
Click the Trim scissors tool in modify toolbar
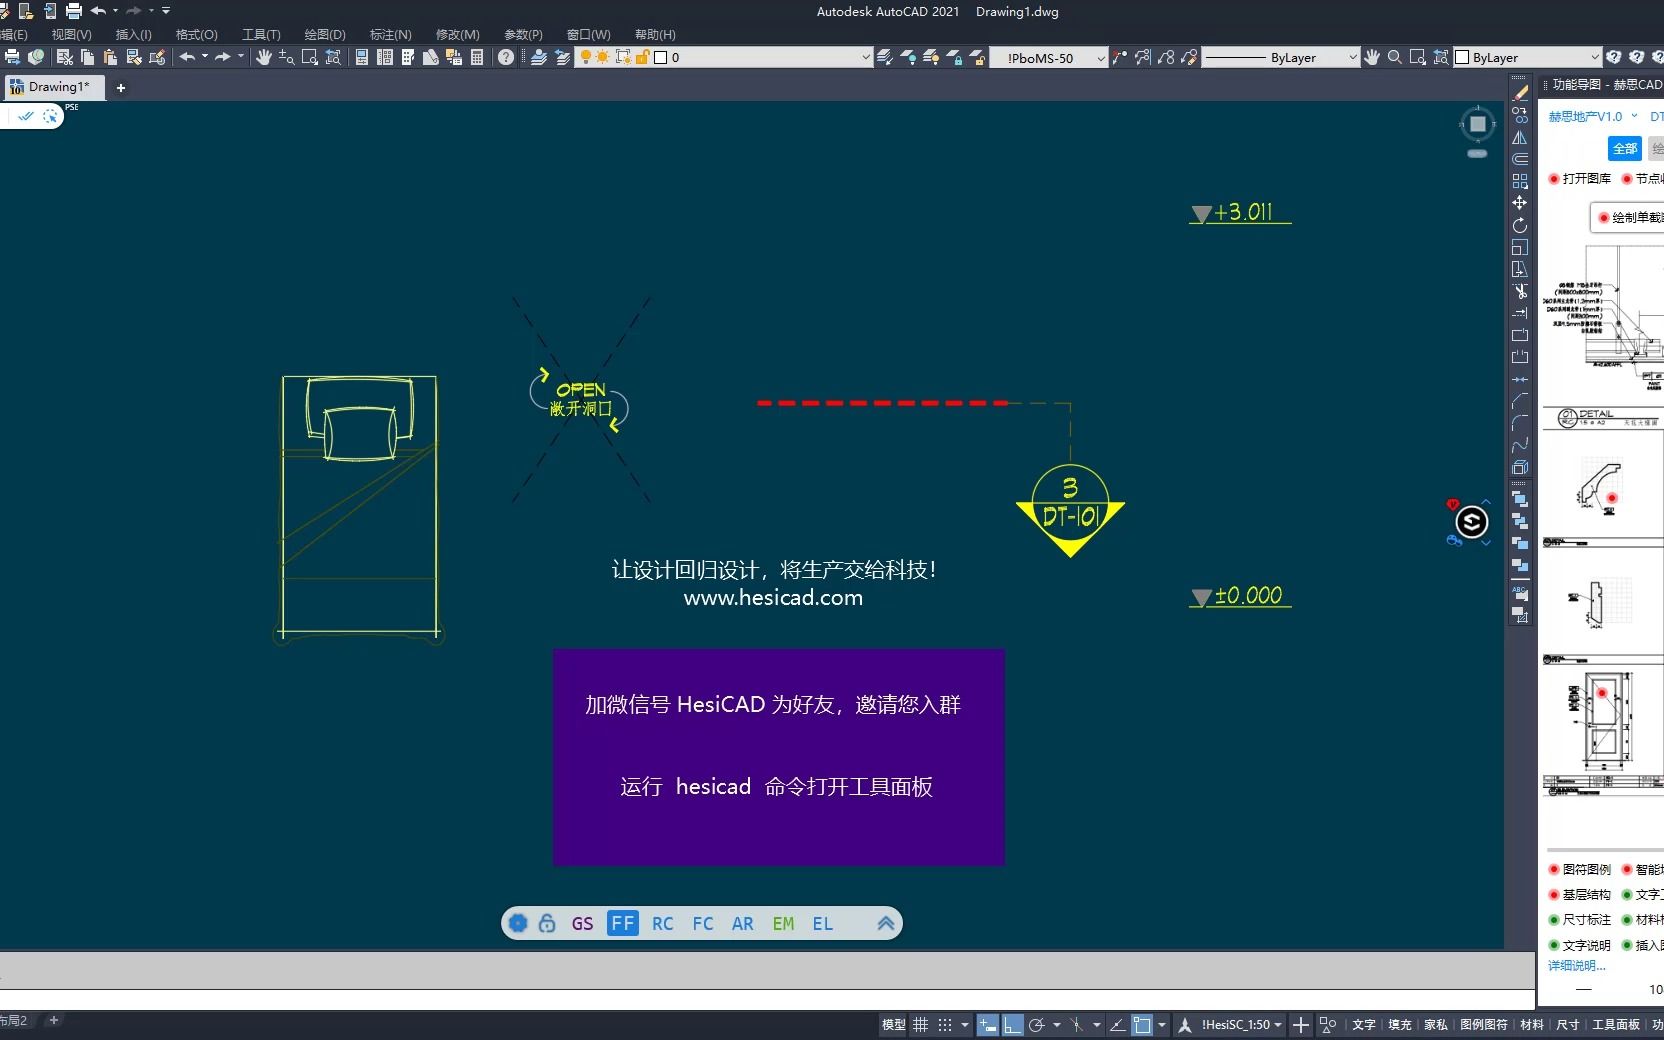1520,291
